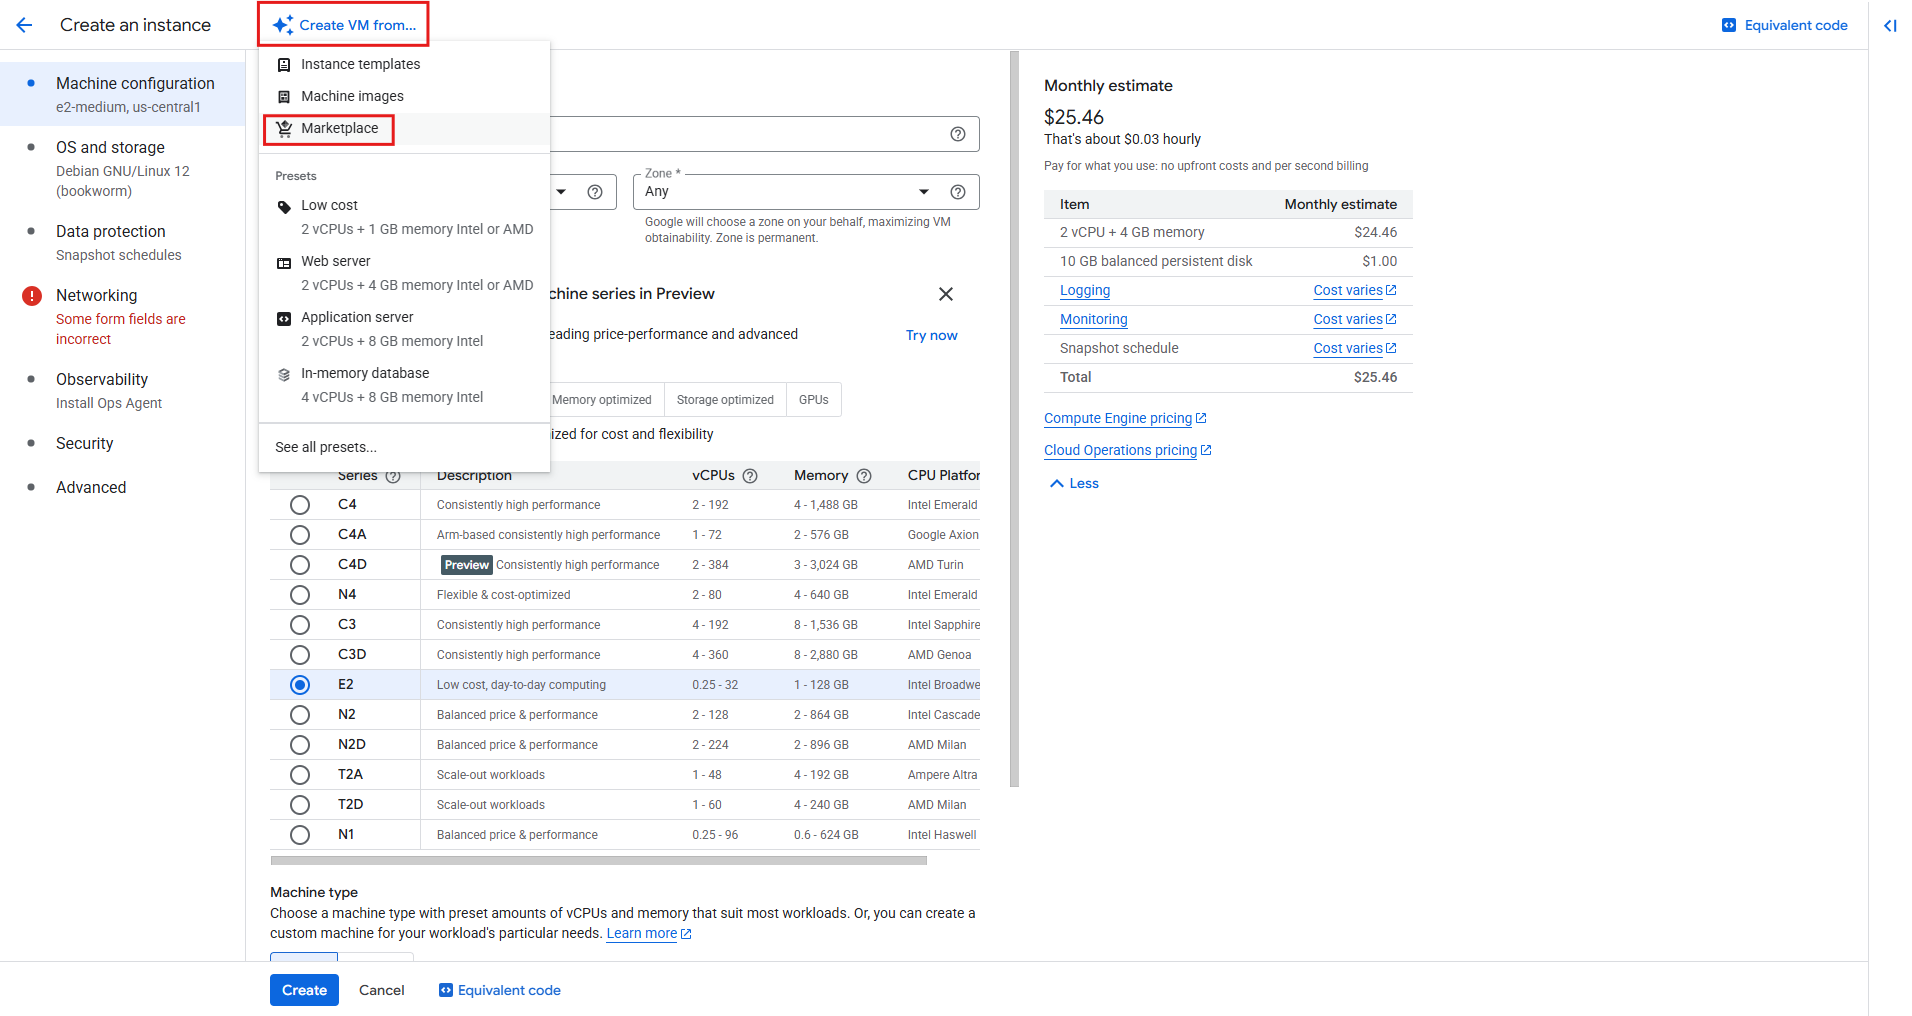The image size is (1912, 1016).
Task: Click the Create button
Action: [304, 990]
